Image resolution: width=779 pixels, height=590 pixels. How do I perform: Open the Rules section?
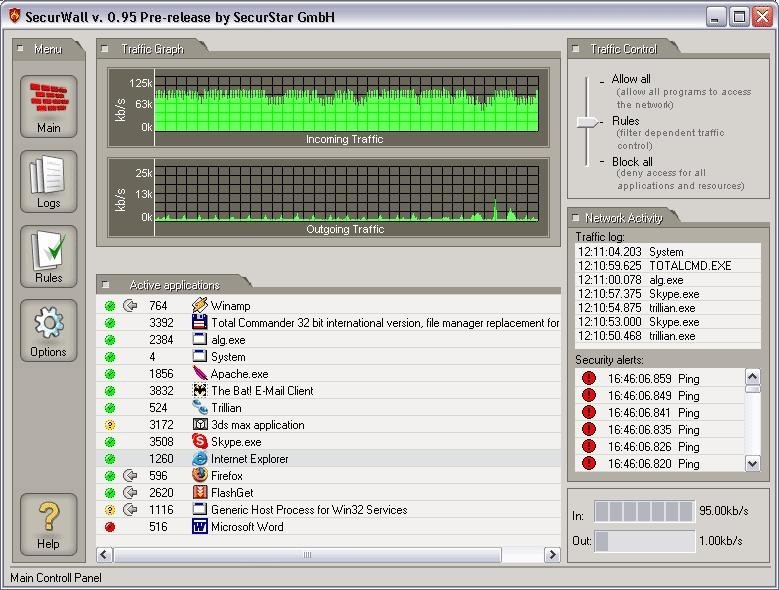[x=49, y=256]
